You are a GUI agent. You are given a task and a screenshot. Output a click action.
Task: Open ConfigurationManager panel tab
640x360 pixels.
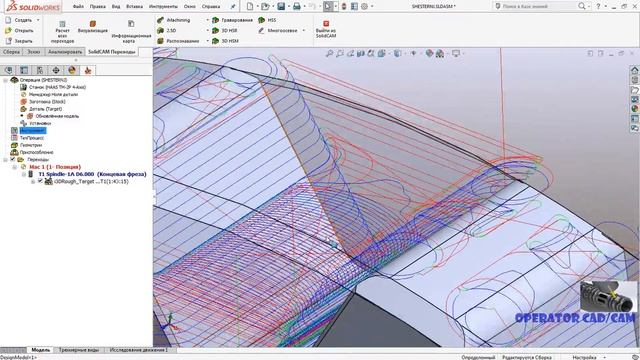click(40, 70)
